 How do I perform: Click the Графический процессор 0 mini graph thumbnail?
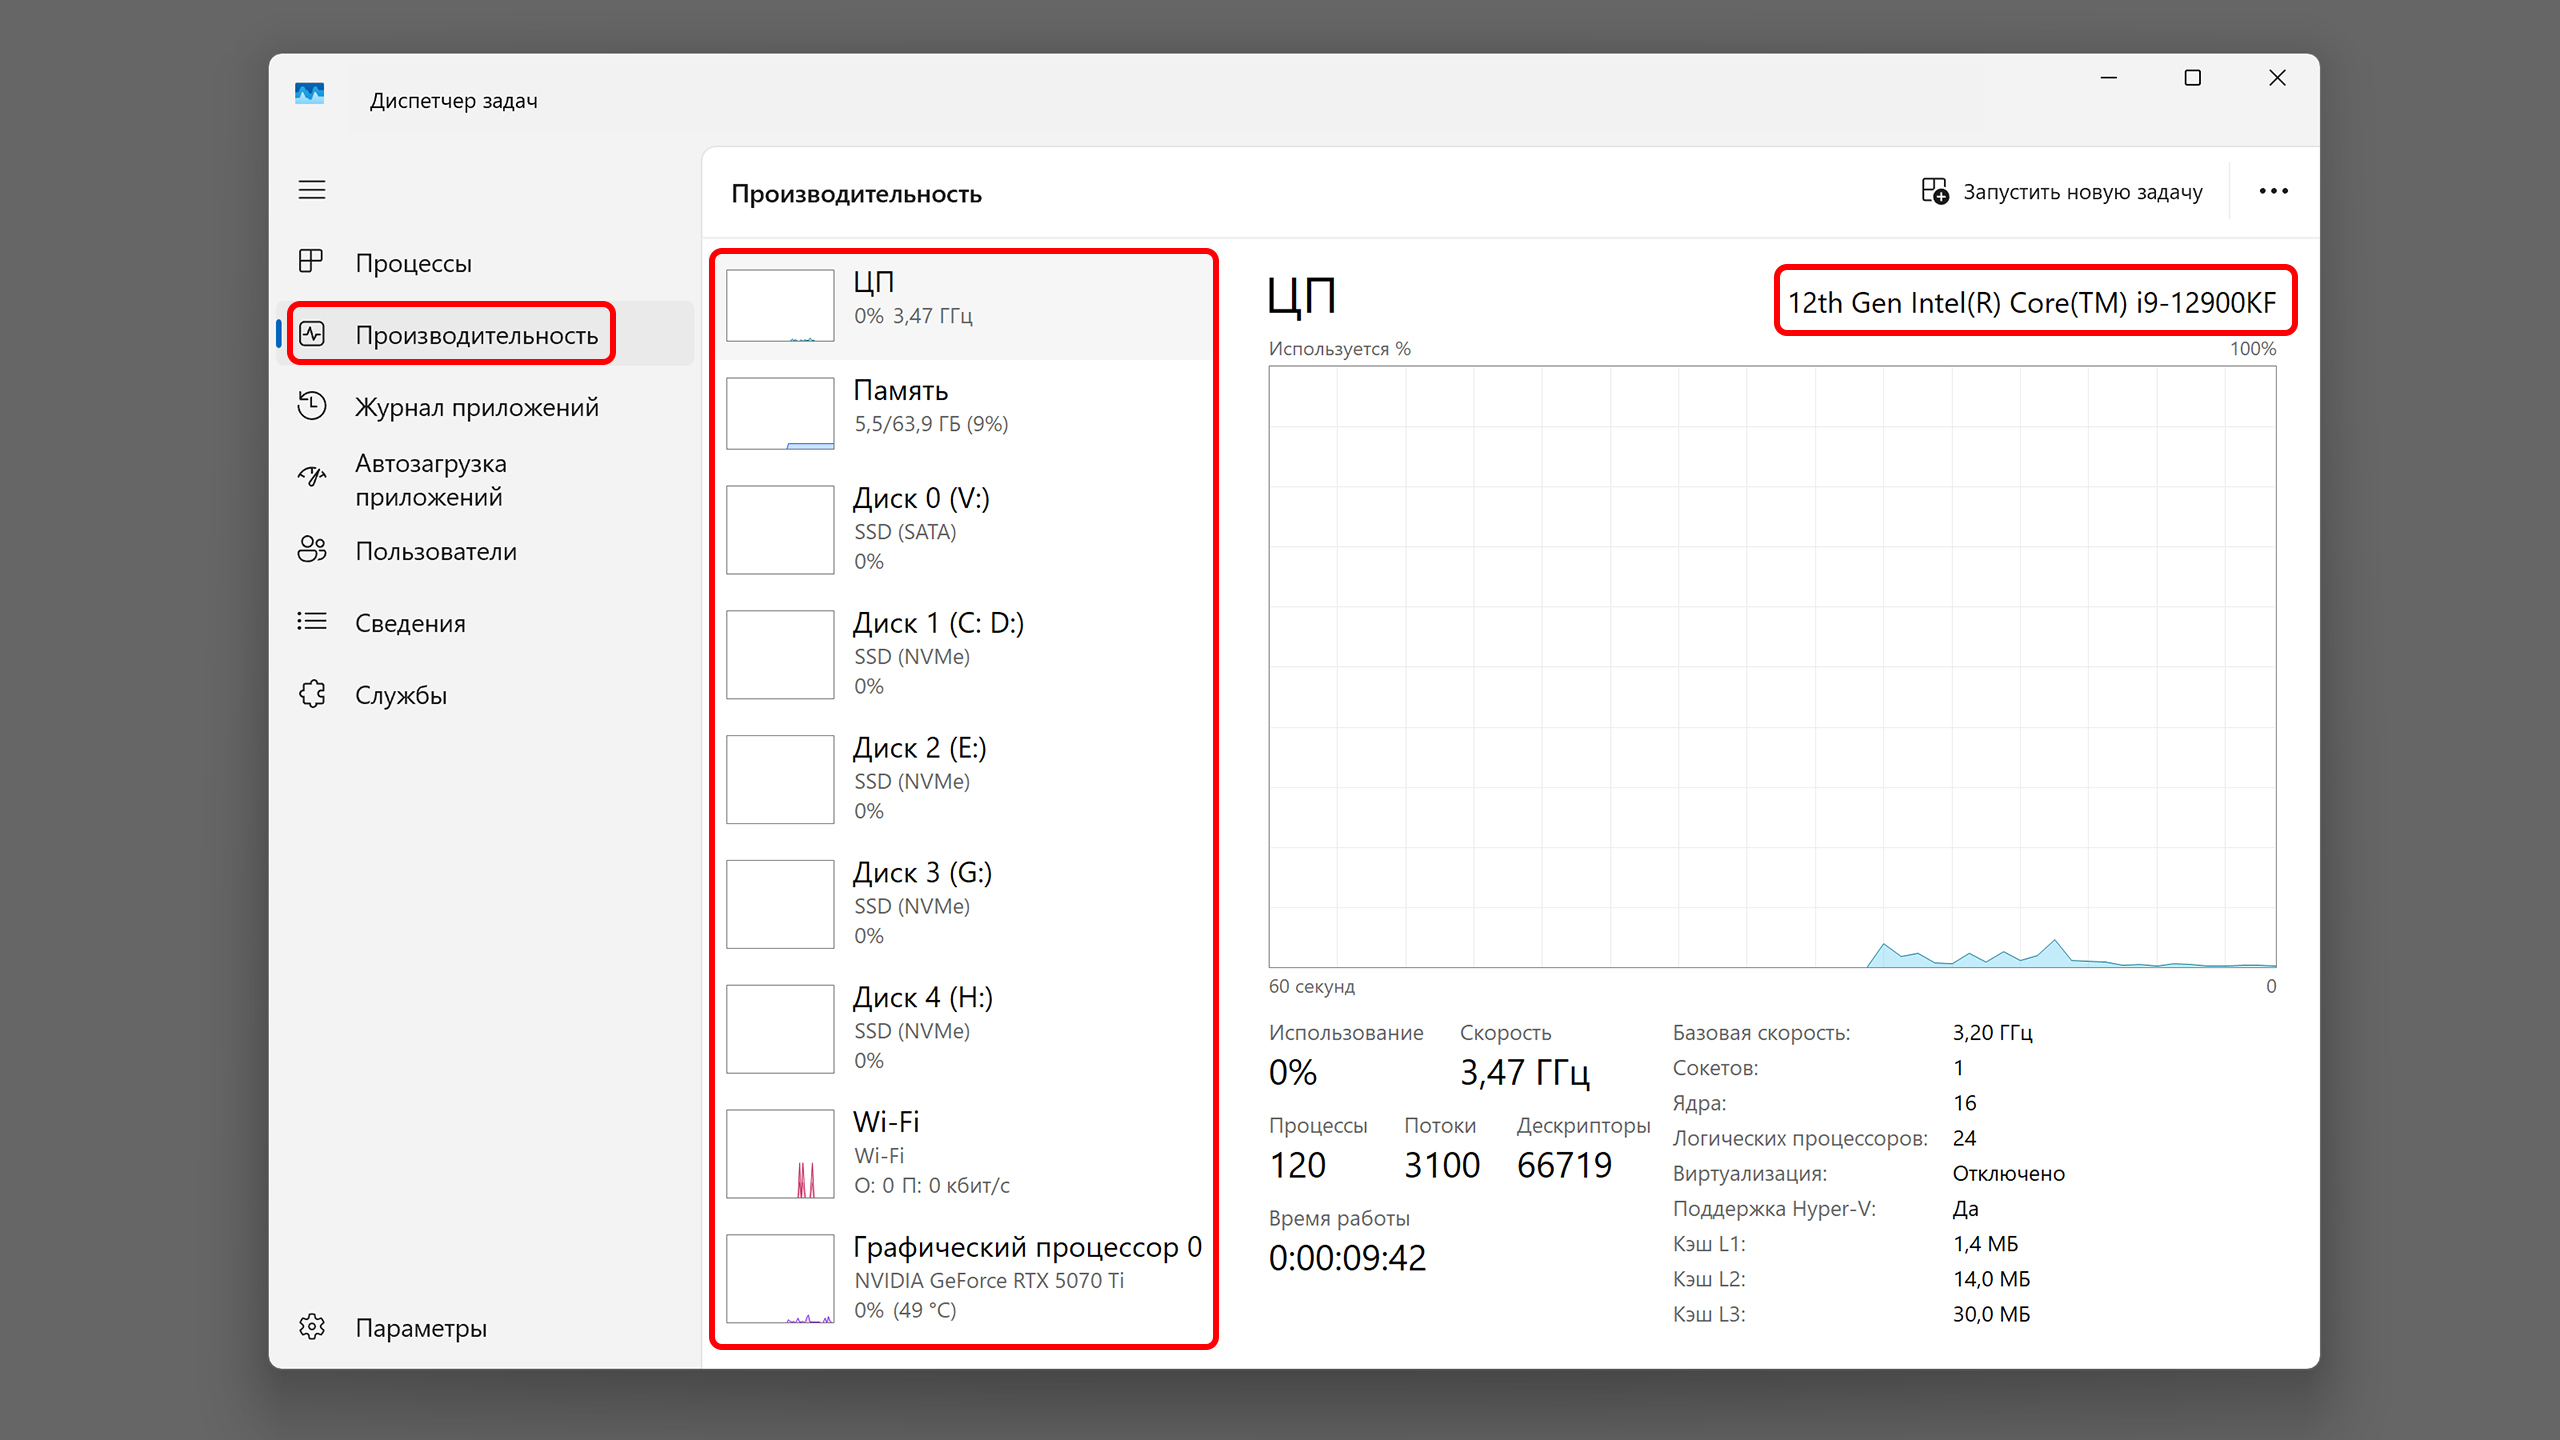[780, 1279]
